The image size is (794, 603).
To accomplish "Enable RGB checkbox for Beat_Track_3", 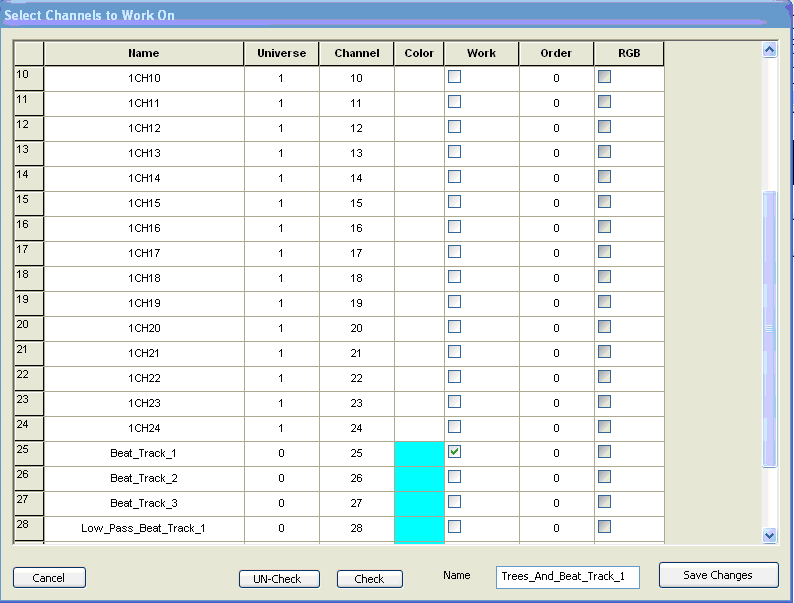I will click(x=604, y=502).
